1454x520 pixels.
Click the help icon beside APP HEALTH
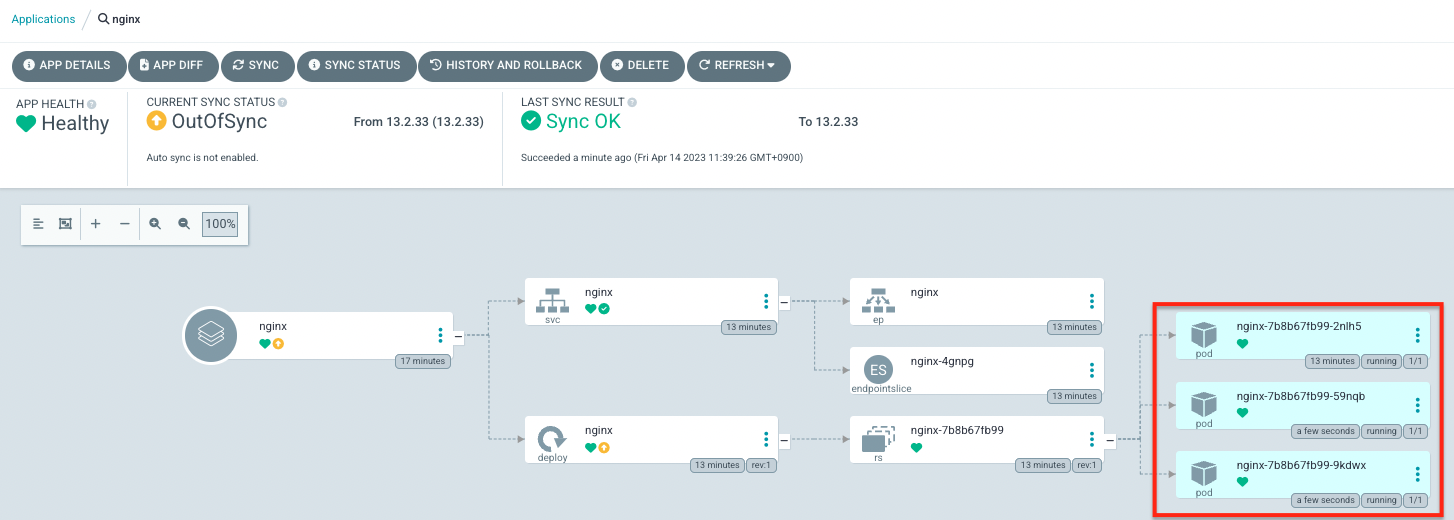tap(92, 104)
